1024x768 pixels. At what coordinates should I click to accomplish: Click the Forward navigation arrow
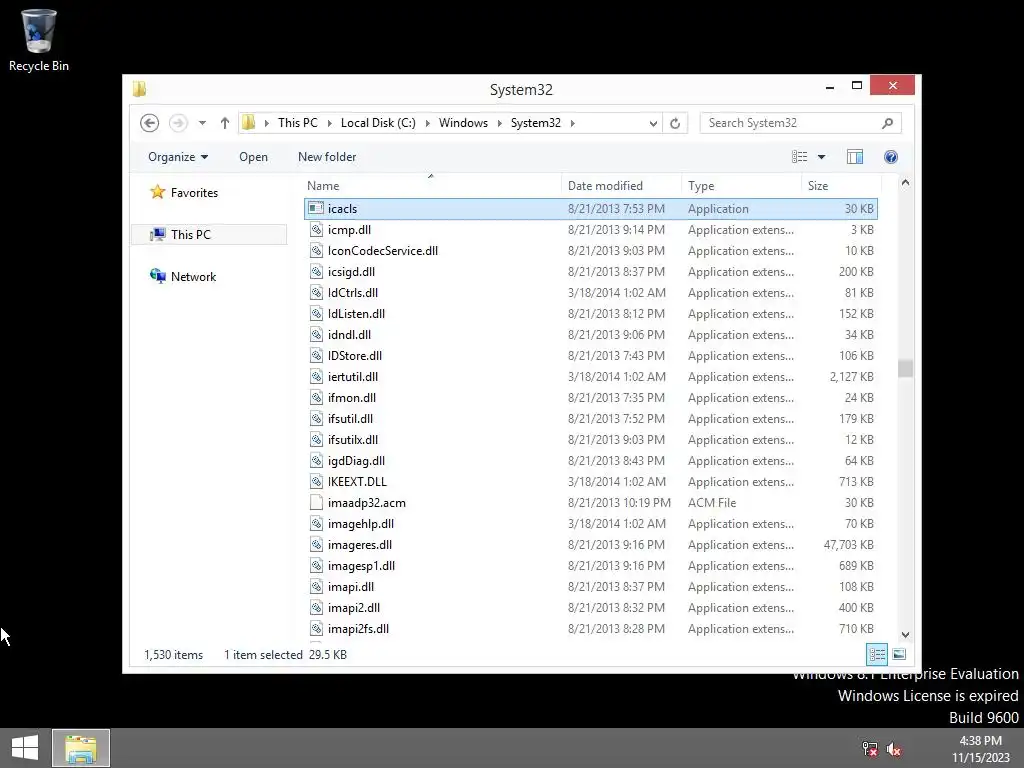coord(178,123)
